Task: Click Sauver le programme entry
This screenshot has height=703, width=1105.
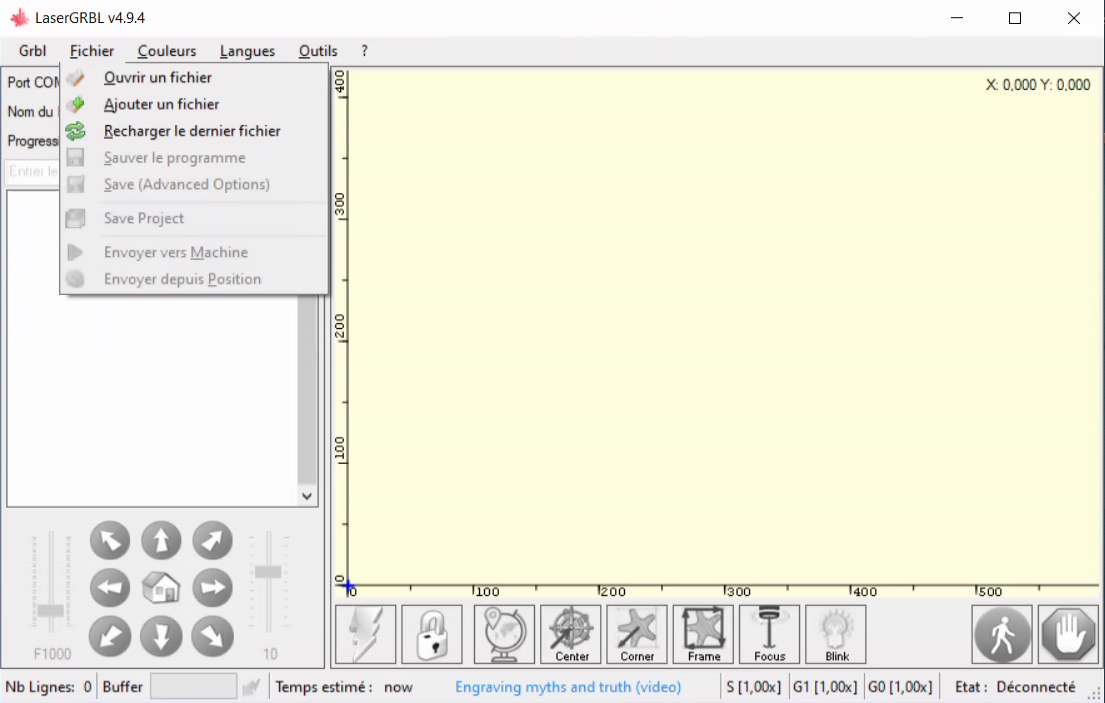Action: [194, 158]
